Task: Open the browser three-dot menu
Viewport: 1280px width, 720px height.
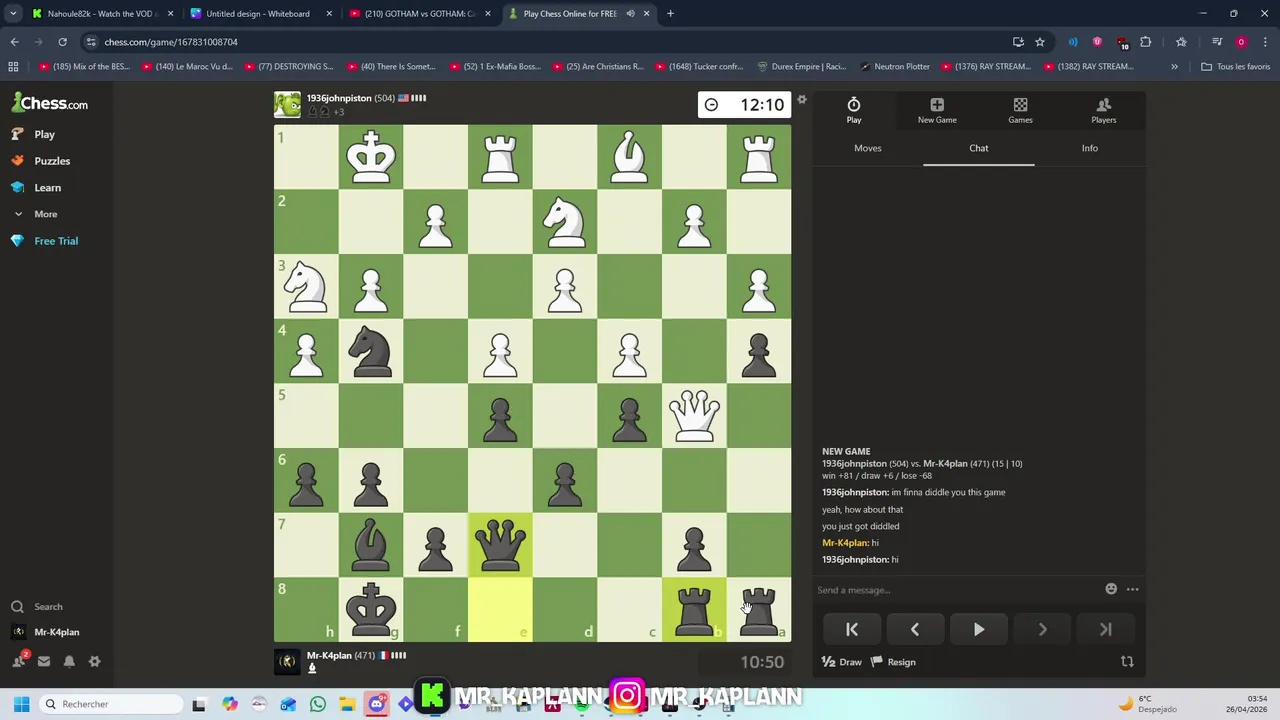Action: tap(1265, 42)
